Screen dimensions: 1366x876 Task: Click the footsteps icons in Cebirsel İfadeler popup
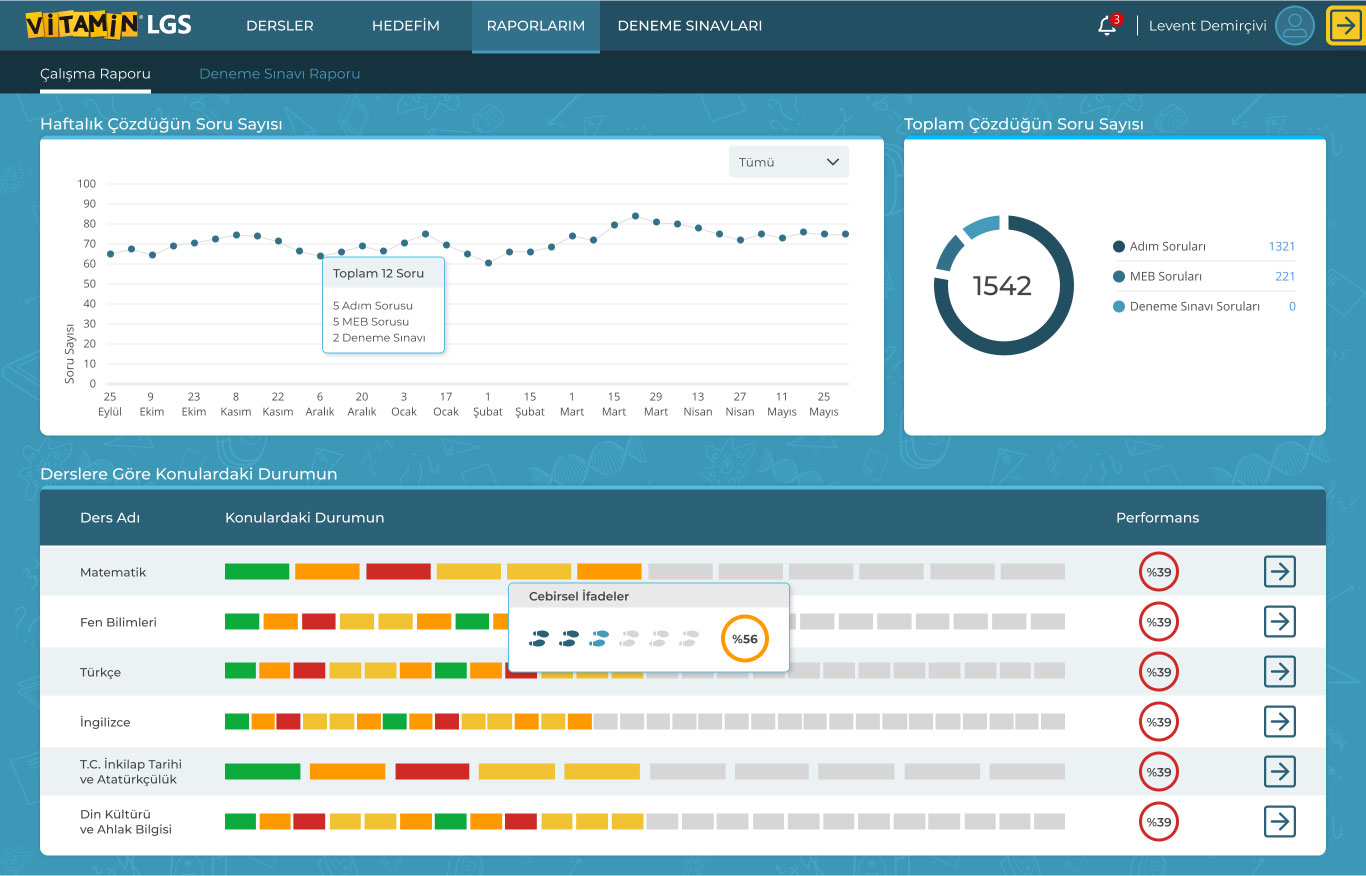[615, 638]
